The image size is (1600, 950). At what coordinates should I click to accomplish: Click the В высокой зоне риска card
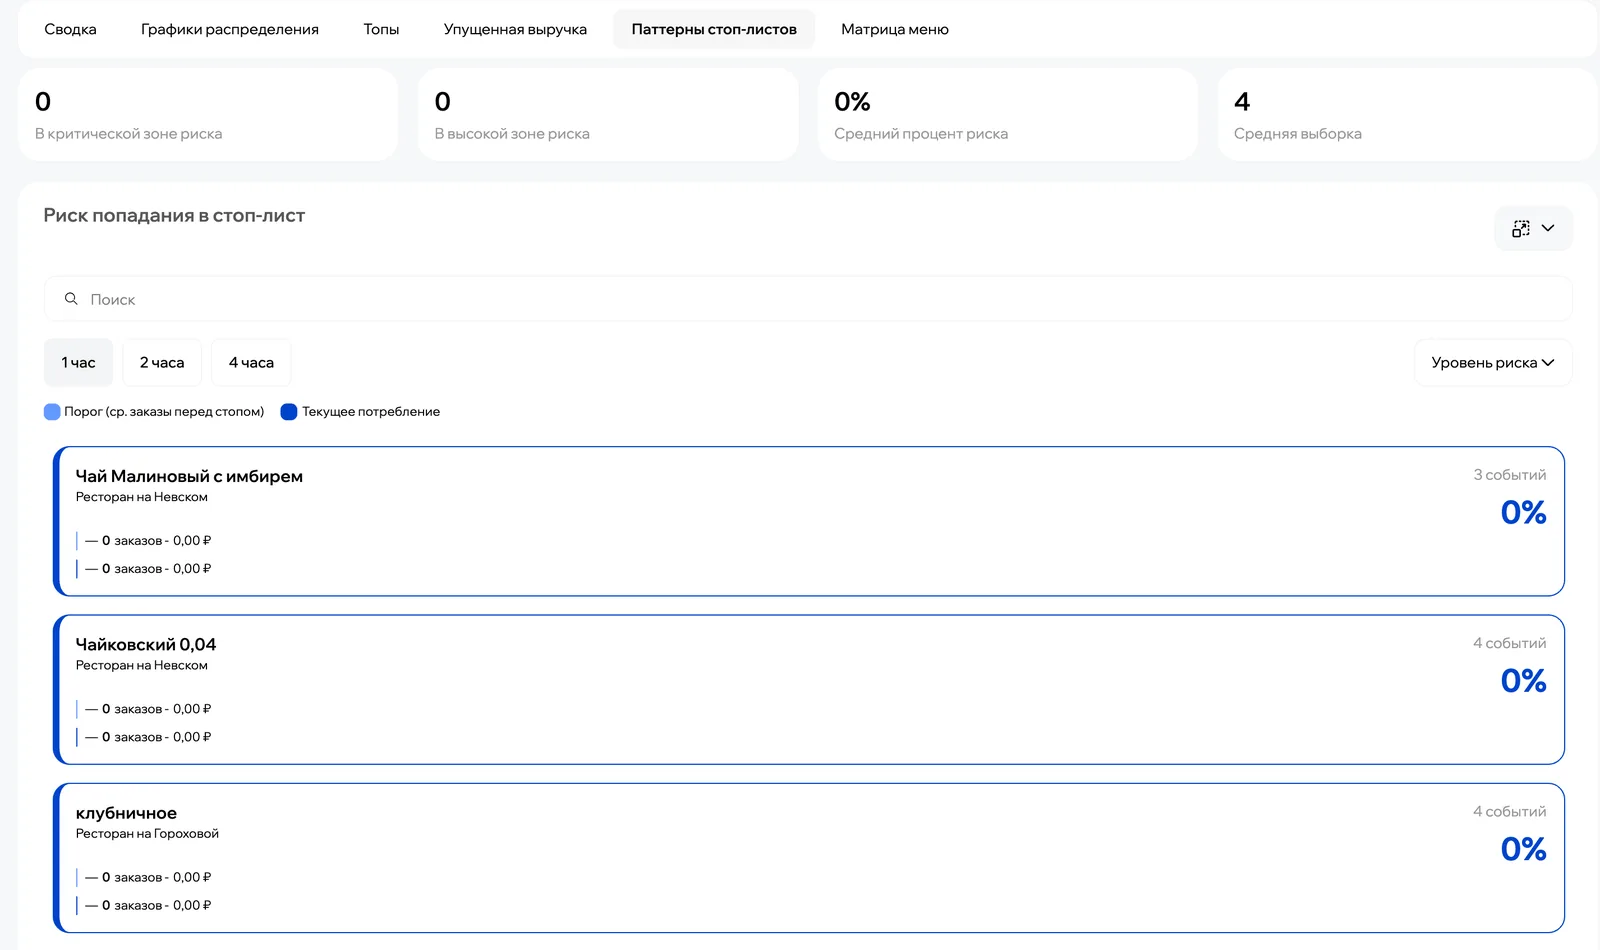(608, 114)
